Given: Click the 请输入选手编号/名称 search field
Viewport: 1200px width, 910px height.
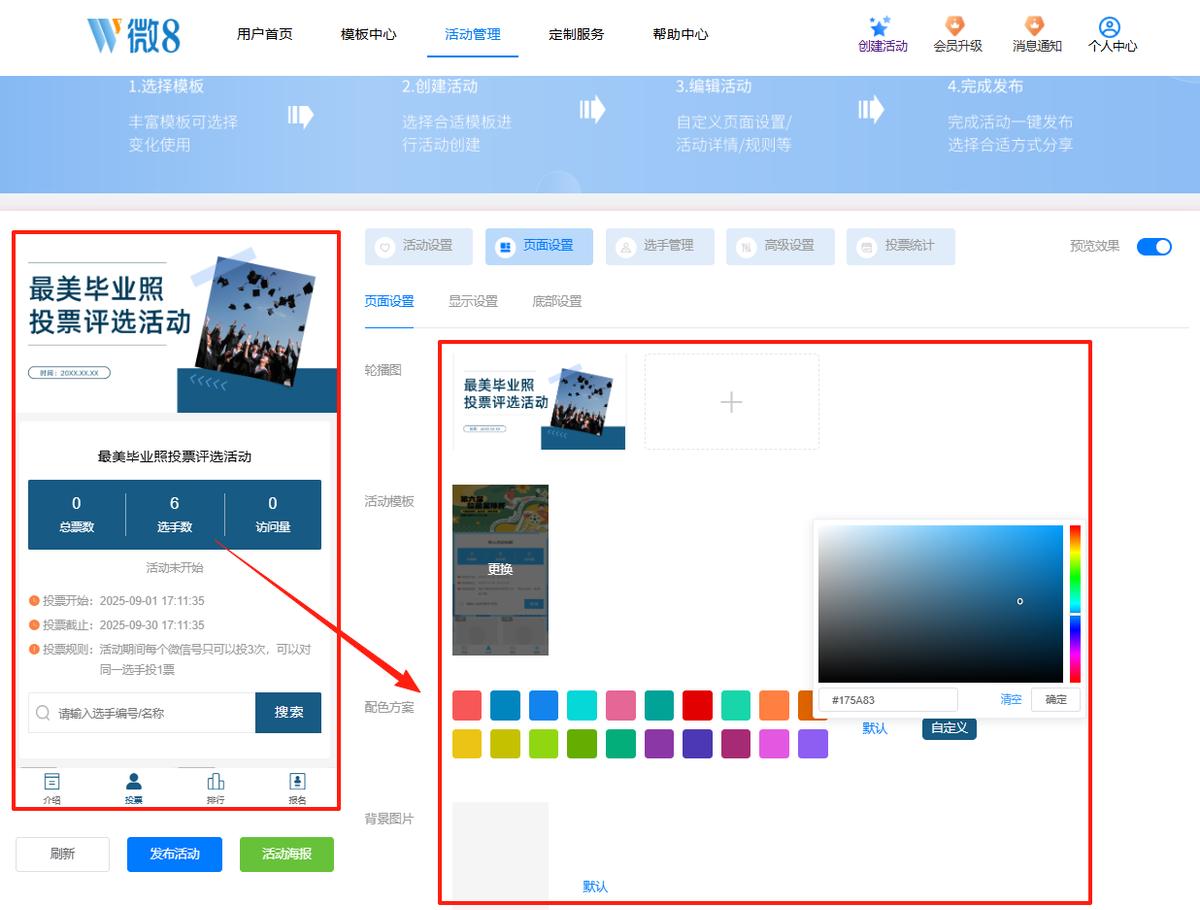Looking at the screenshot, I should (x=142, y=713).
